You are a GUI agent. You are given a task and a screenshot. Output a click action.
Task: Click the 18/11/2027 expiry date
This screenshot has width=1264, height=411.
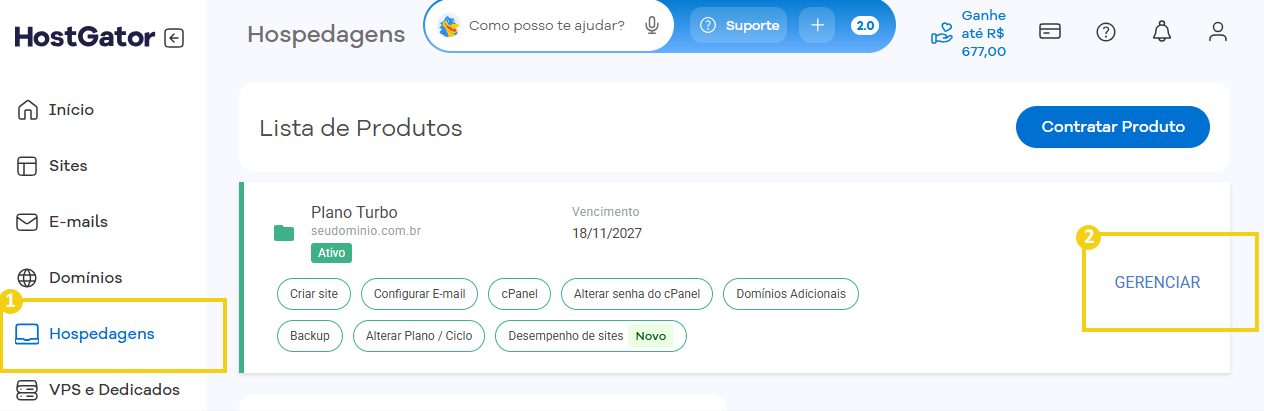pos(607,233)
